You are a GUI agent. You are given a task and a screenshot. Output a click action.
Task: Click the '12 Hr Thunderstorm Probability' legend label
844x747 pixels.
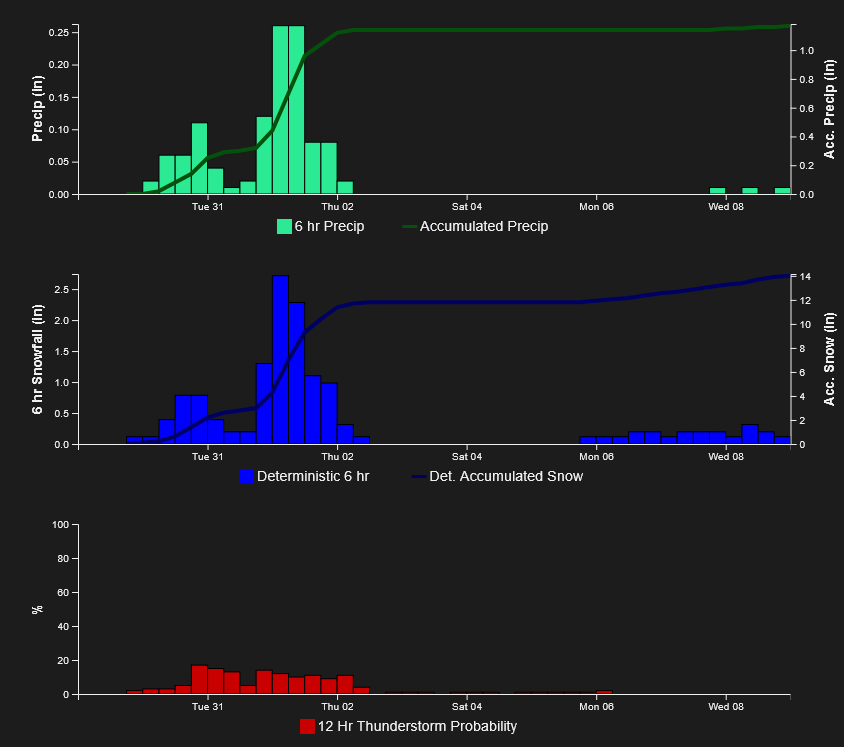pyautogui.click(x=417, y=727)
